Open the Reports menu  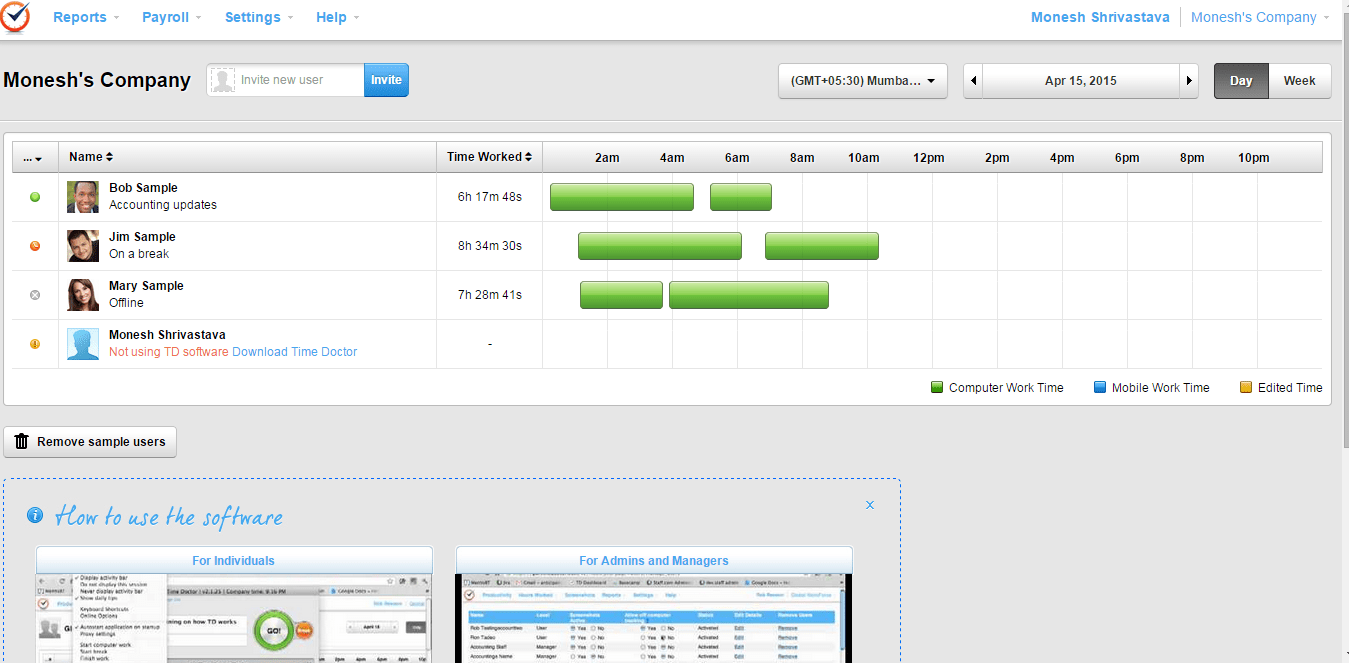tap(86, 17)
